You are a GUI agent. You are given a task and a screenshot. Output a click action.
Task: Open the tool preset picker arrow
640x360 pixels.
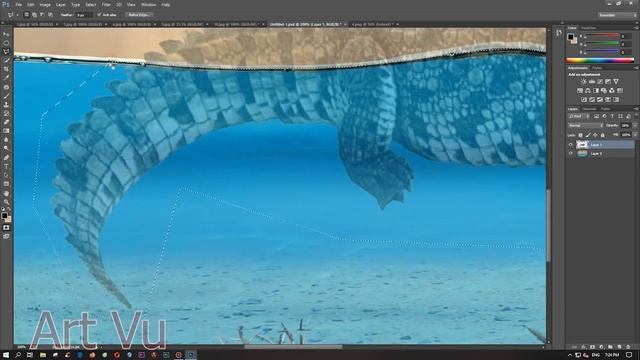click(x=17, y=15)
